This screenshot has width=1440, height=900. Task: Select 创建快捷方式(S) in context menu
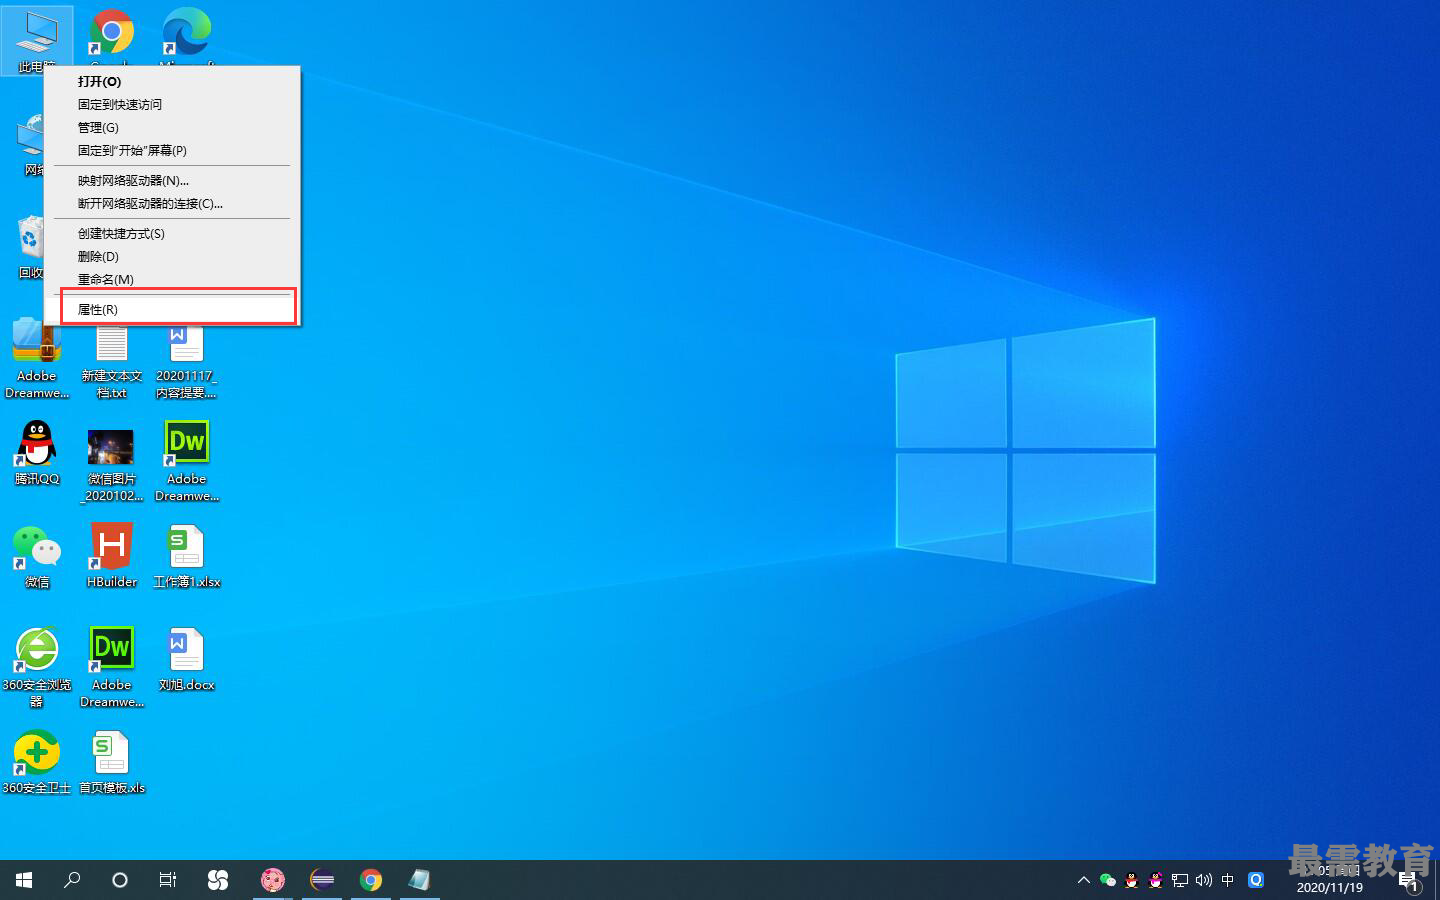coord(172,234)
